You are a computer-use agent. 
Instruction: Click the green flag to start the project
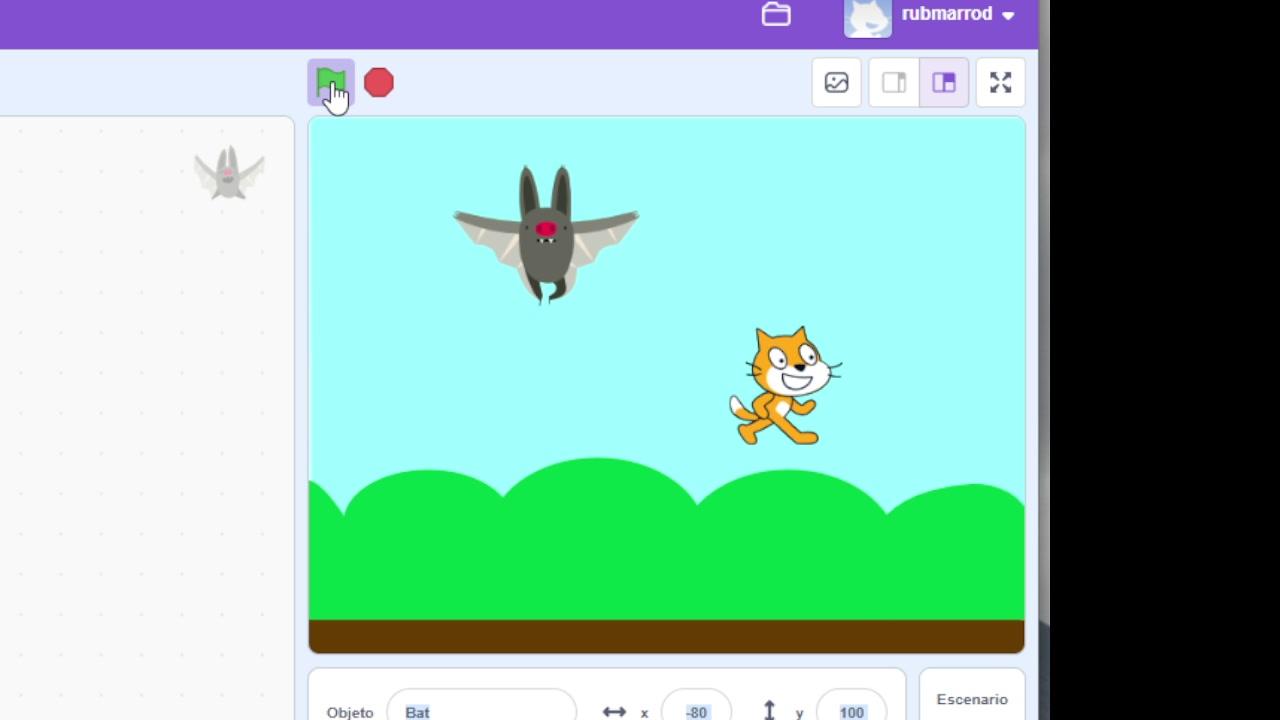pos(330,82)
